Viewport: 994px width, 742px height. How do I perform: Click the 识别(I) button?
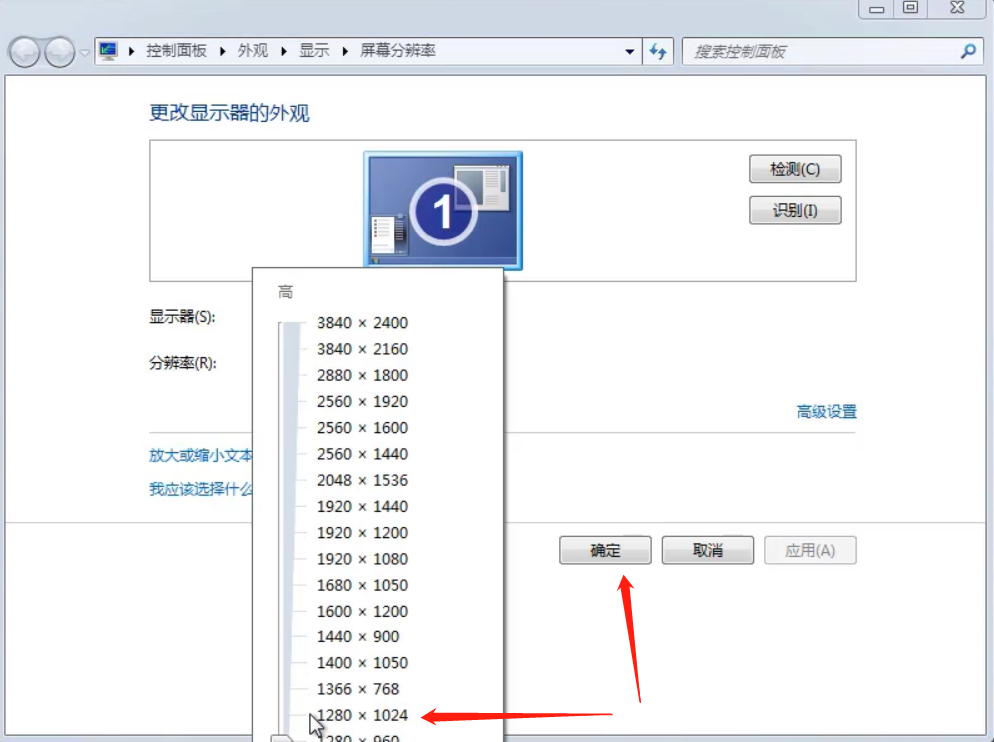click(794, 210)
